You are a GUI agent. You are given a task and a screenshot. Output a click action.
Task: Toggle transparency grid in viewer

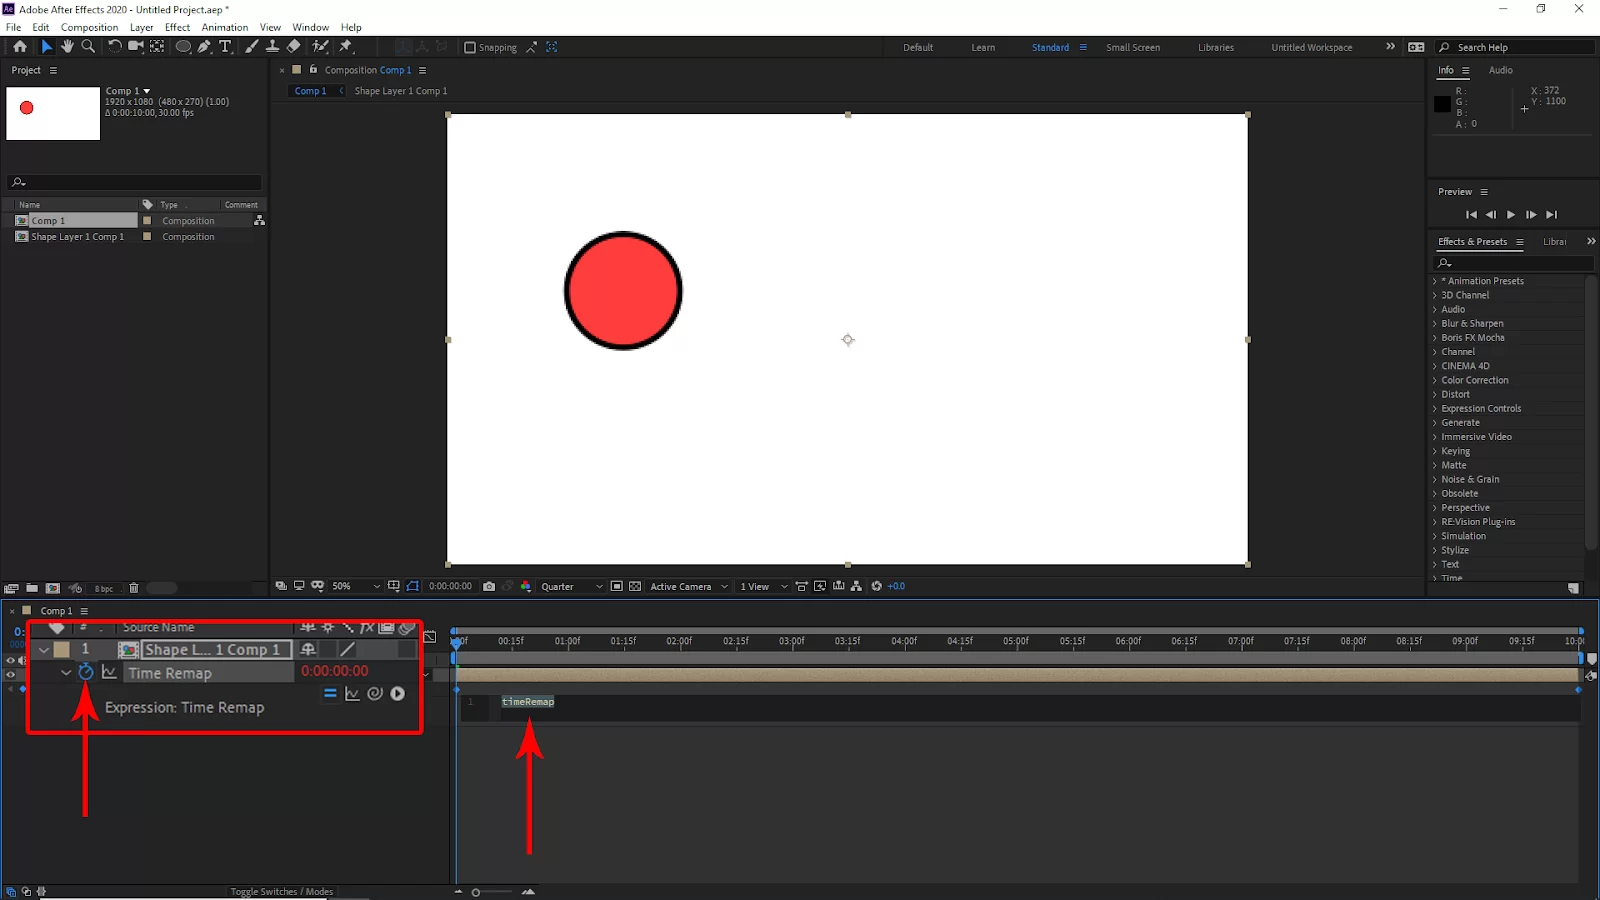pos(635,587)
